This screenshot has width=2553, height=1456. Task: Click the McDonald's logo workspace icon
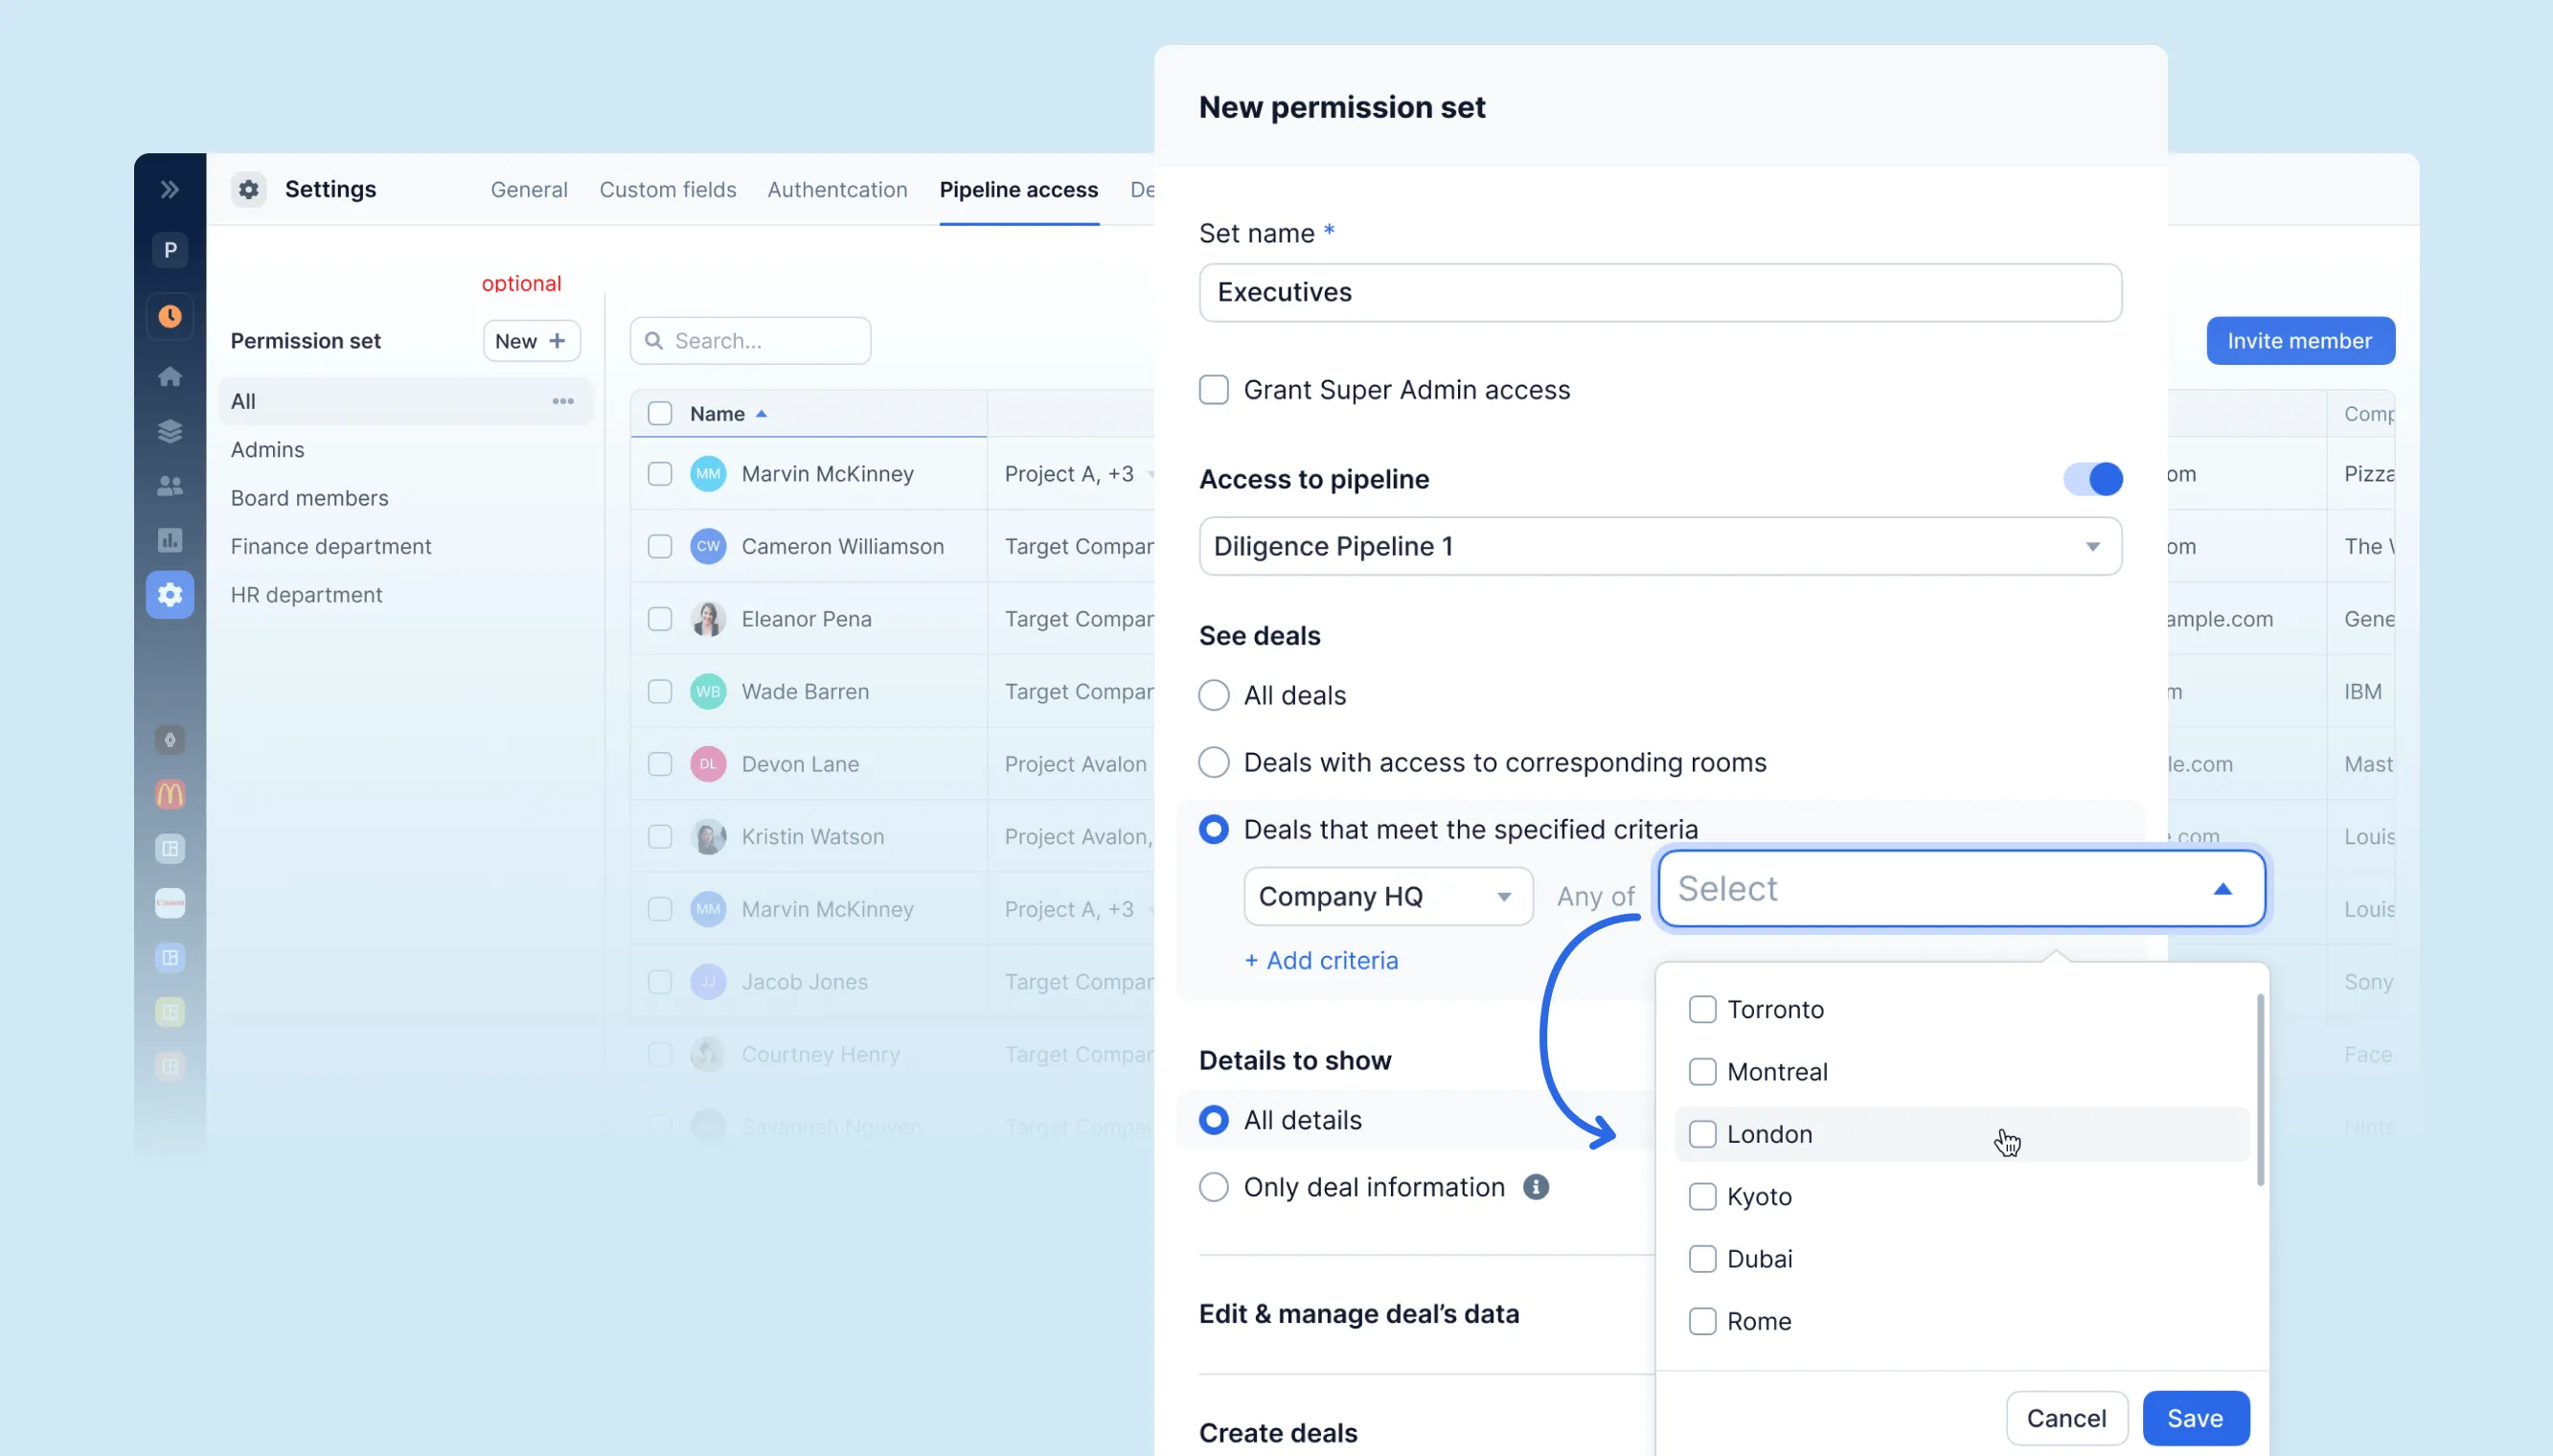pyautogui.click(x=170, y=794)
